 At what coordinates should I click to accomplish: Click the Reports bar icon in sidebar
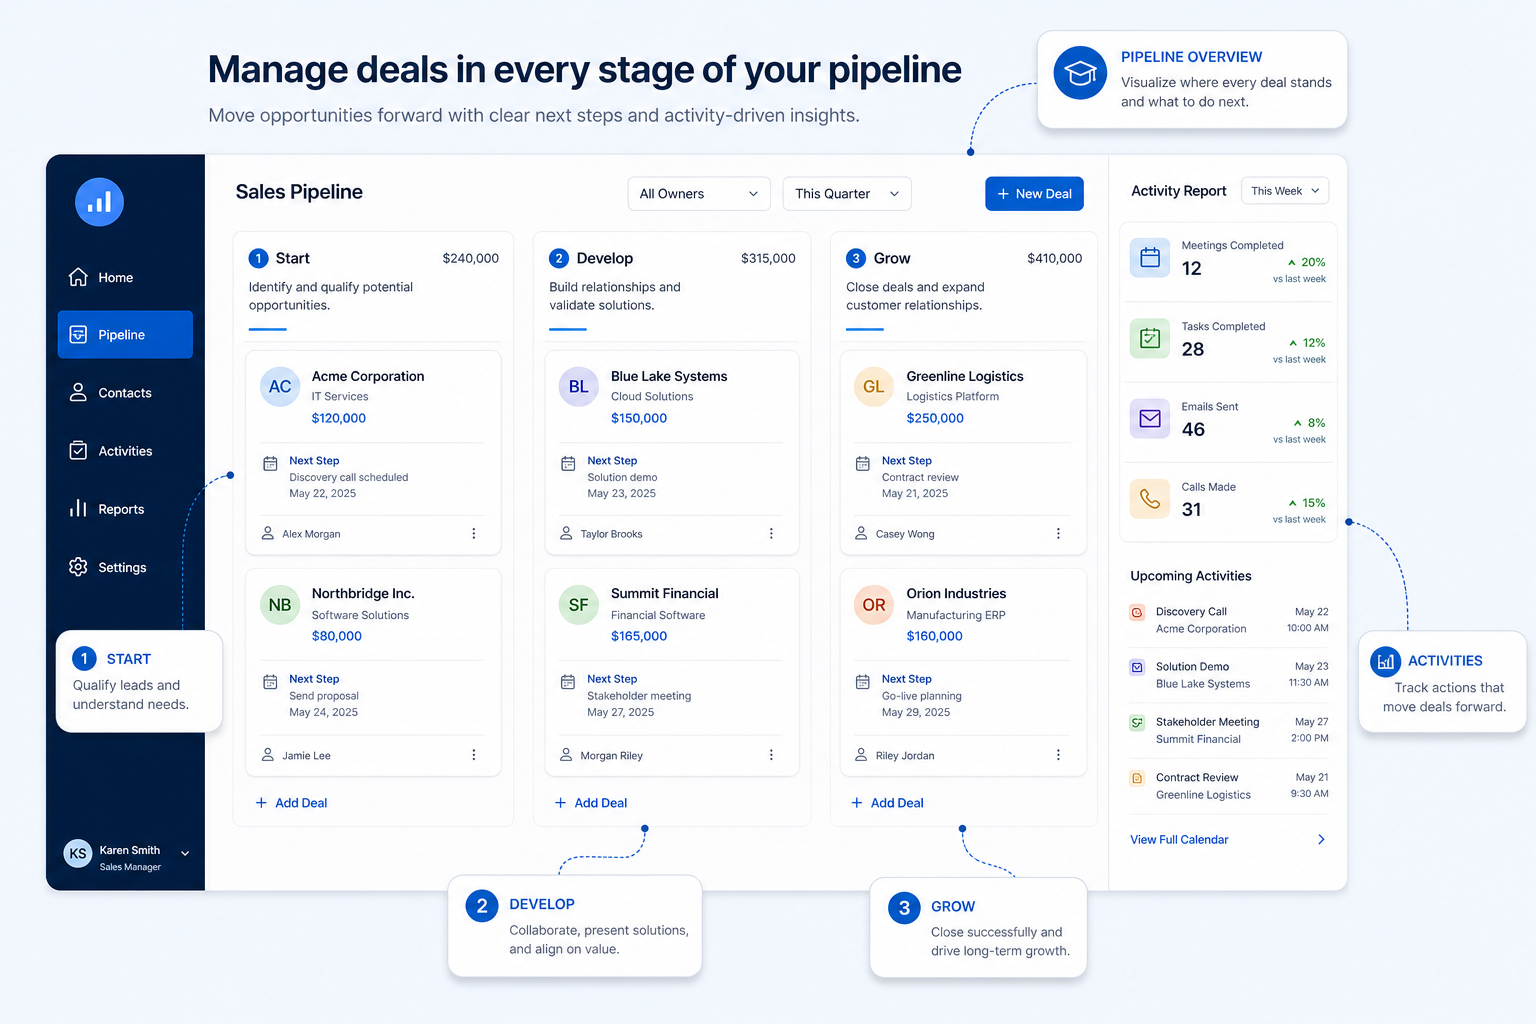click(x=78, y=508)
